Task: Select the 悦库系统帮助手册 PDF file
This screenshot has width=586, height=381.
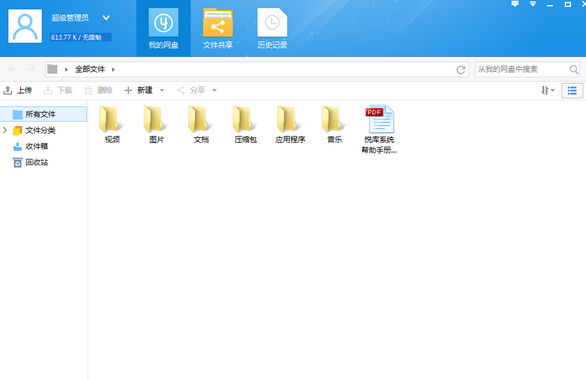Action: point(379,129)
